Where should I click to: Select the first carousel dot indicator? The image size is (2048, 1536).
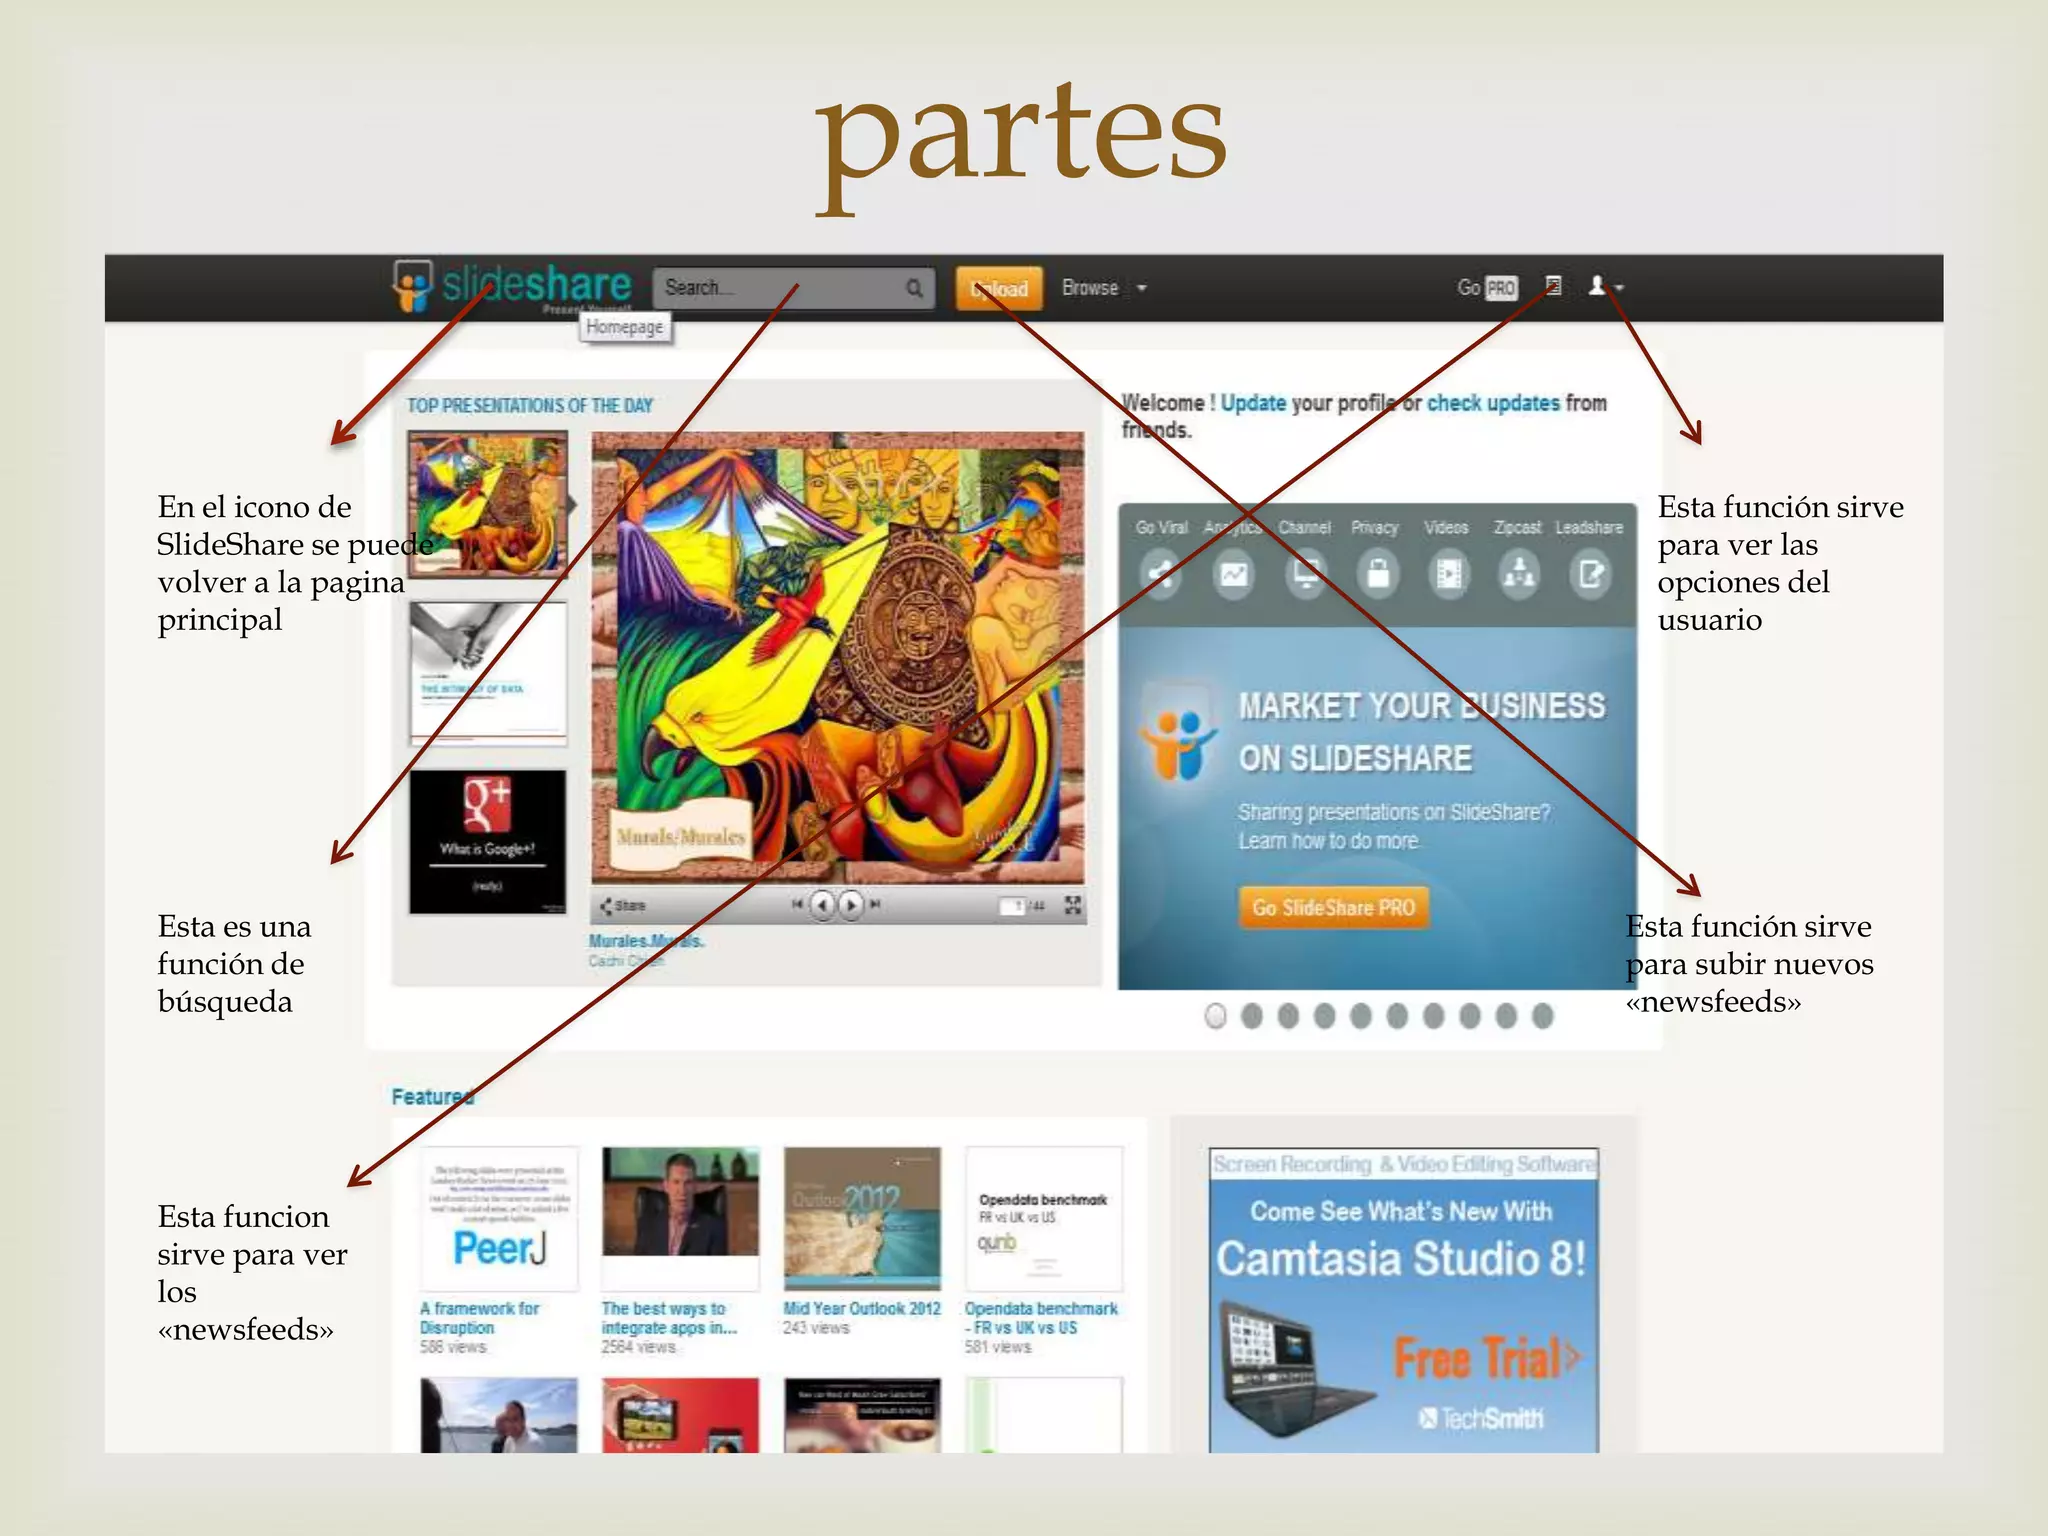click(1215, 1016)
